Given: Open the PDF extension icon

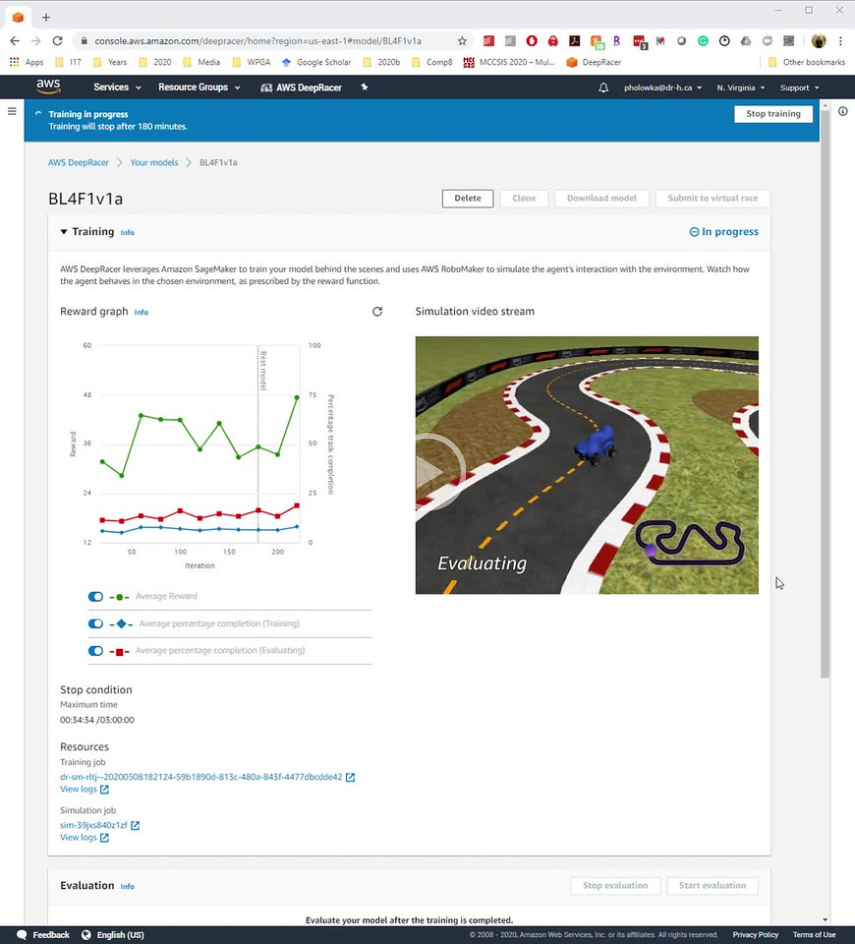Looking at the screenshot, I should coord(574,41).
